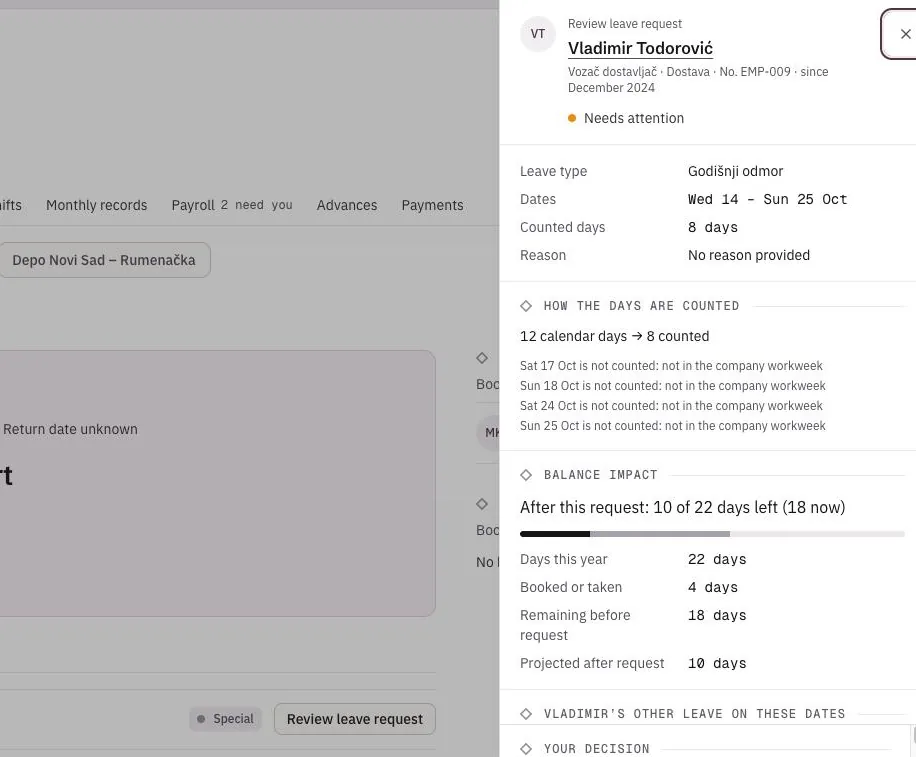916x757 pixels.
Task: Click the 12 calendar days → 8 counted summary
Action: click(x=615, y=336)
